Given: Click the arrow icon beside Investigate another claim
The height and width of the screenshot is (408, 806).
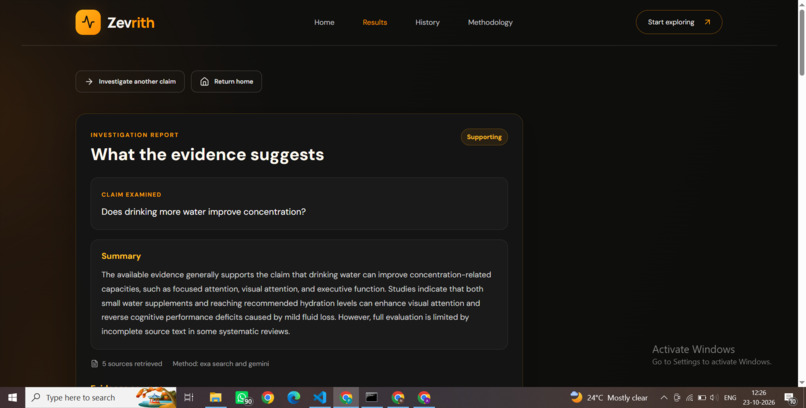Looking at the screenshot, I should click(x=89, y=81).
